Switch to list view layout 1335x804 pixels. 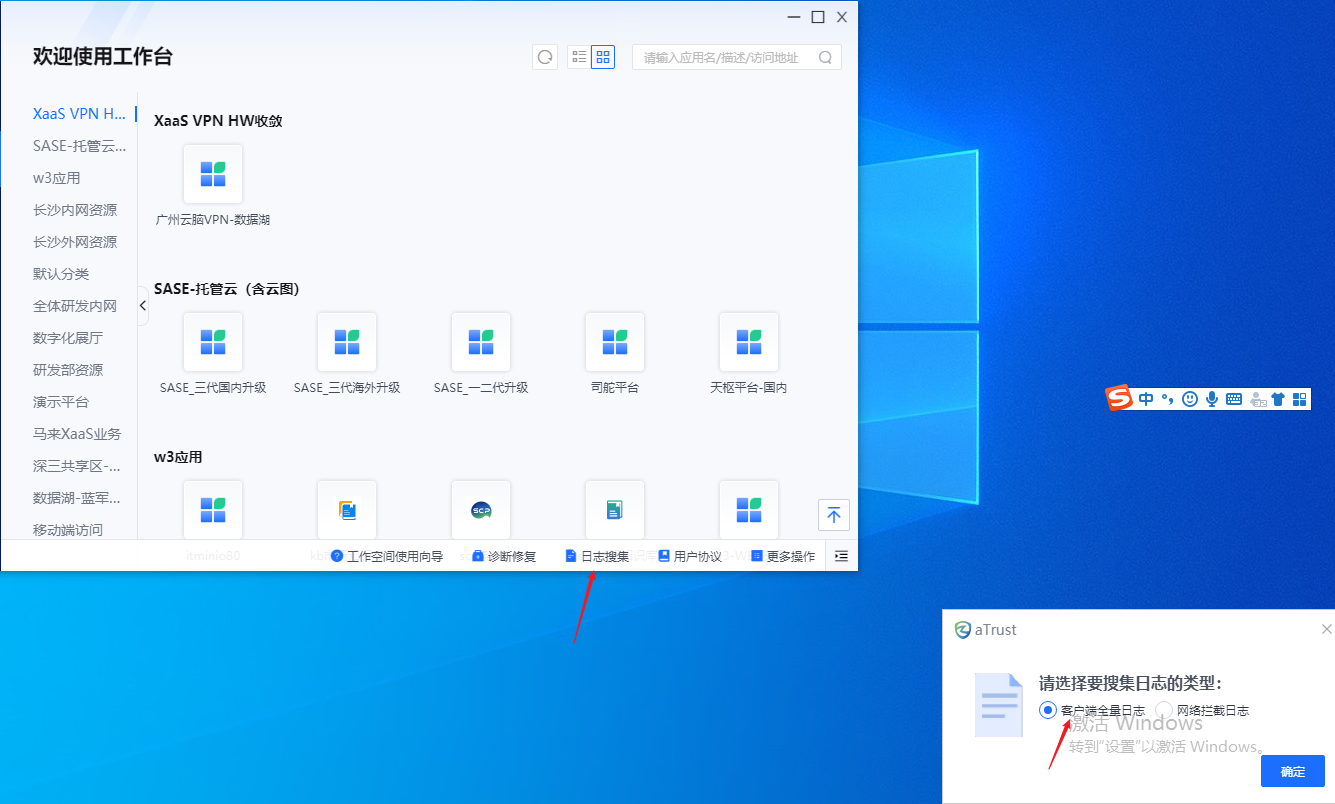point(579,57)
